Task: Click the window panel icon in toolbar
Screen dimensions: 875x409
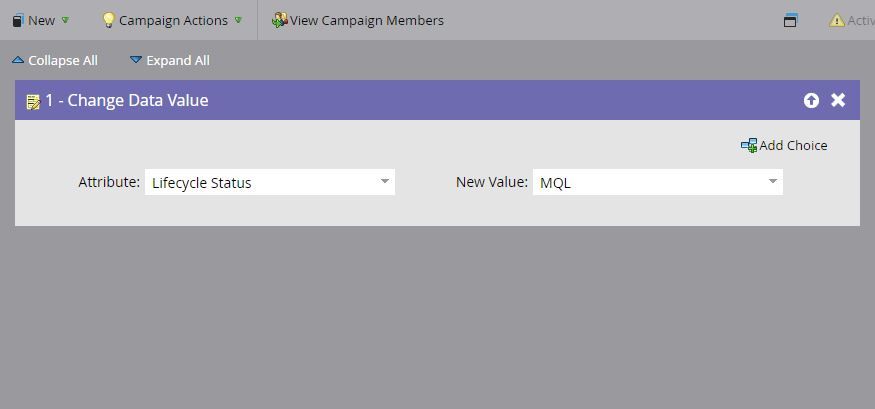Action: click(x=790, y=20)
